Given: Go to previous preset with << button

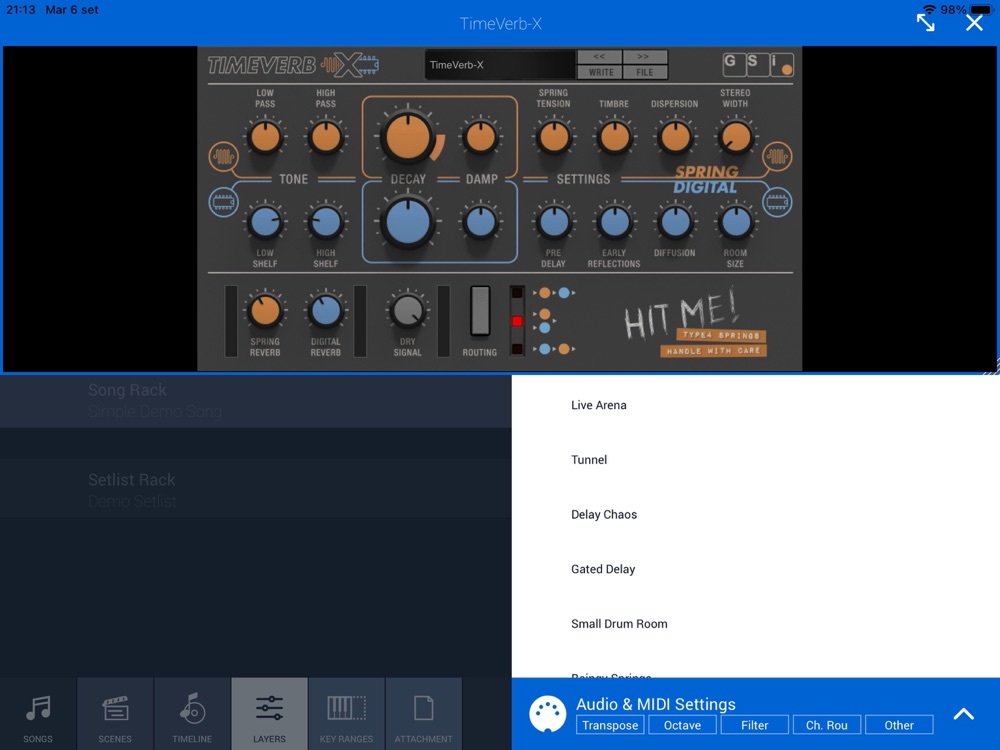Looking at the screenshot, I should click(x=599, y=57).
